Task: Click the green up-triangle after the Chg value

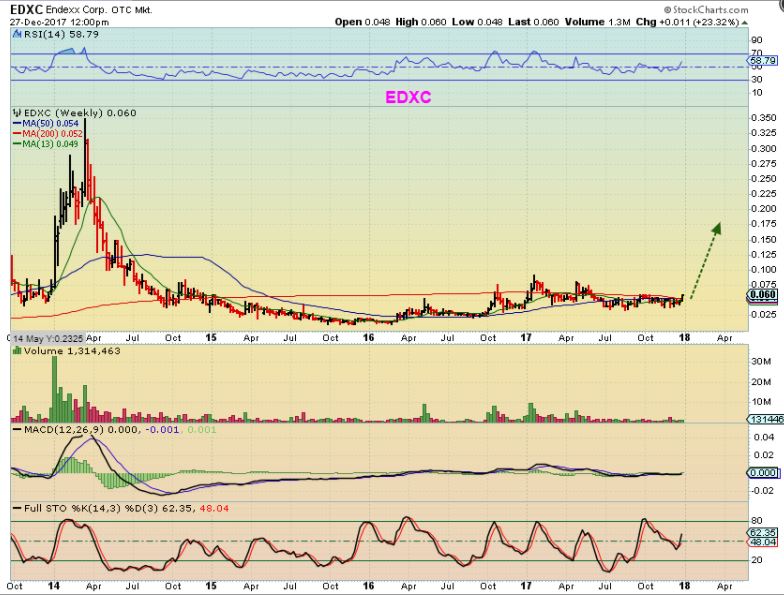Action: pos(745,22)
